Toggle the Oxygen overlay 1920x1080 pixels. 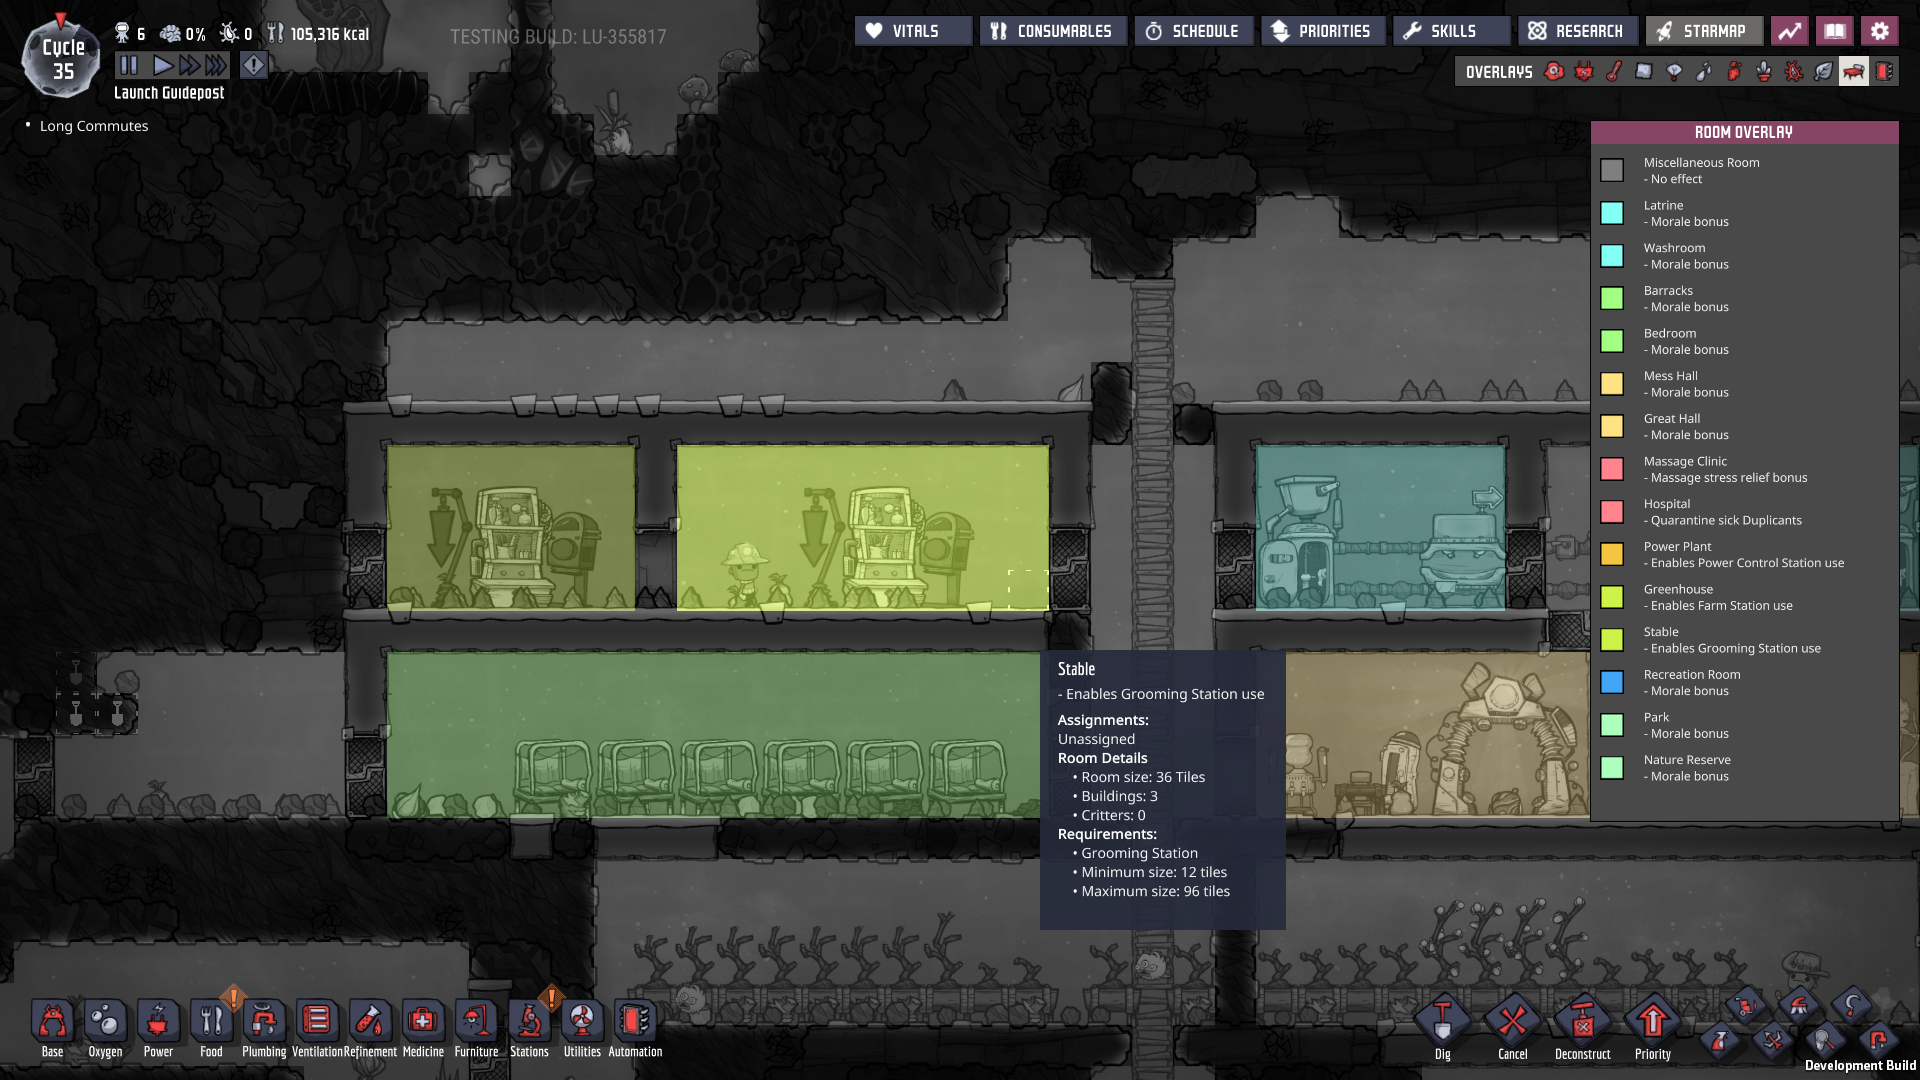pos(1554,72)
